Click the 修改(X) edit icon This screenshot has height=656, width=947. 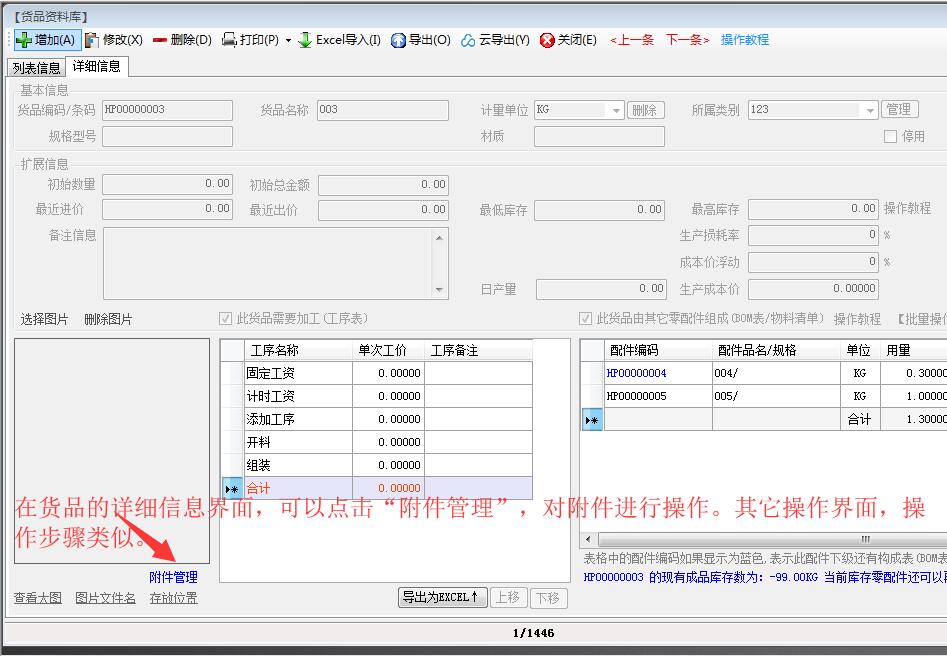coord(92,40)
